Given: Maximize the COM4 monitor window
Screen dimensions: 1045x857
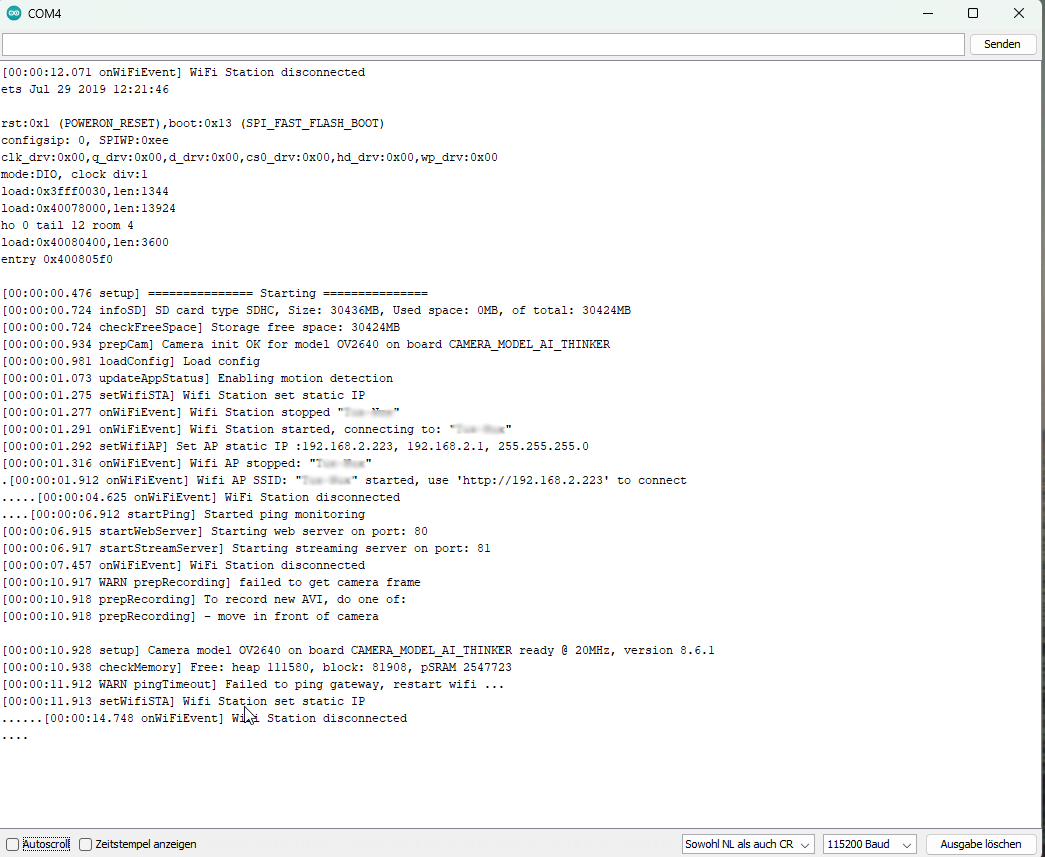Looking at the screenshot, I should (972, 13).
